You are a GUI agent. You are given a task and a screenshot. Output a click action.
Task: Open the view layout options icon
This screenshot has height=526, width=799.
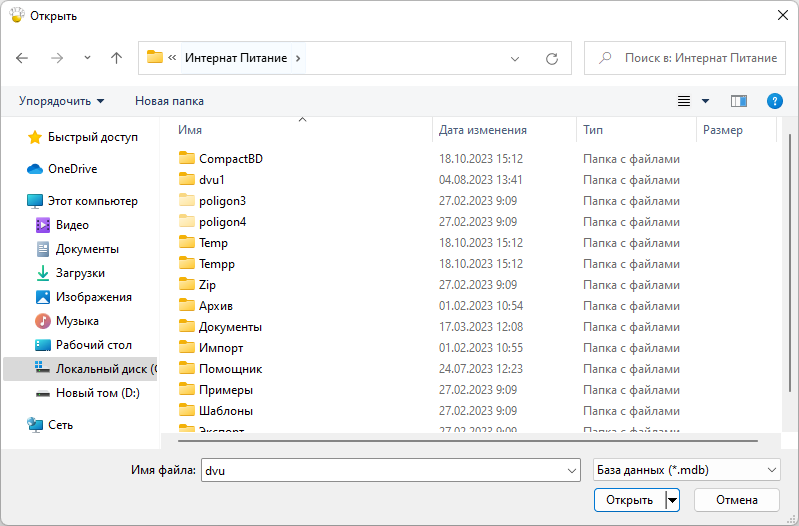click(685, 101)
